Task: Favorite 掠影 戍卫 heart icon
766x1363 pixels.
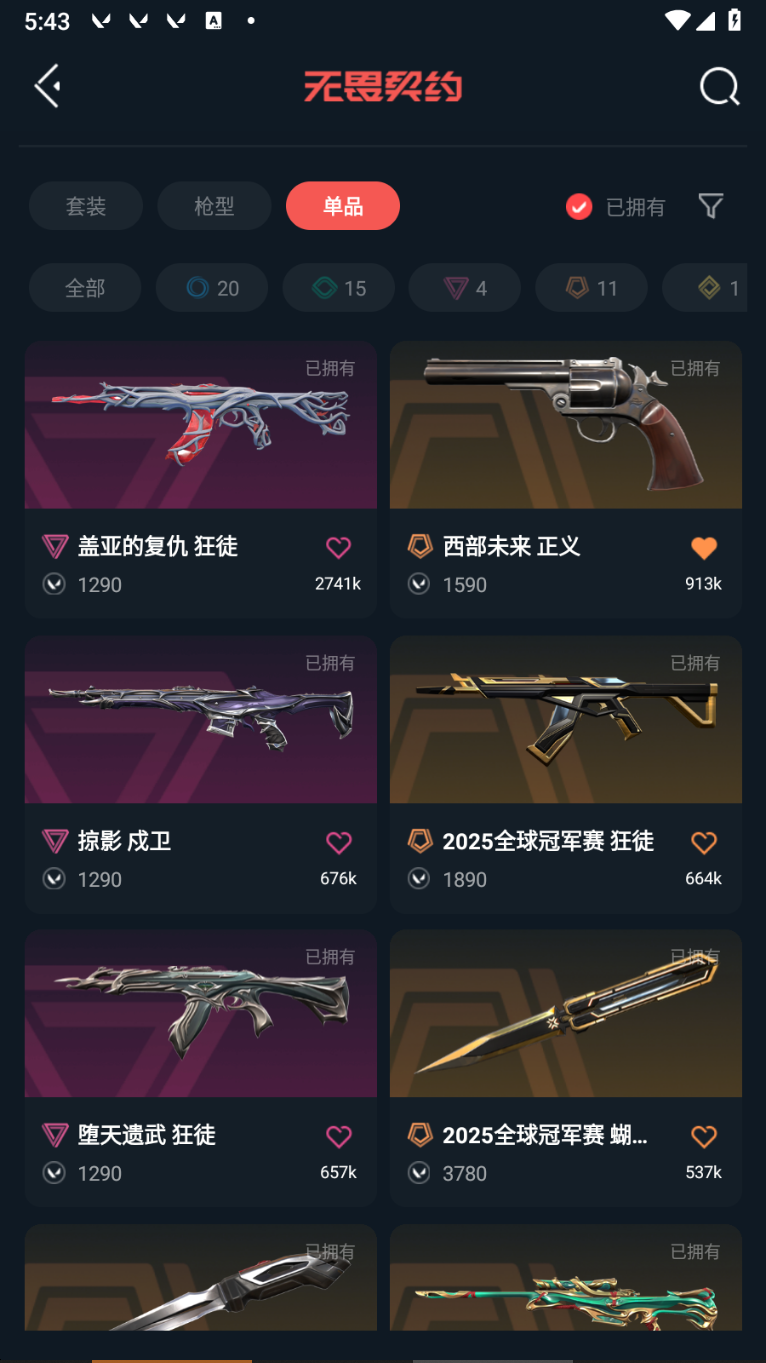Action: [x=339, y=842]
